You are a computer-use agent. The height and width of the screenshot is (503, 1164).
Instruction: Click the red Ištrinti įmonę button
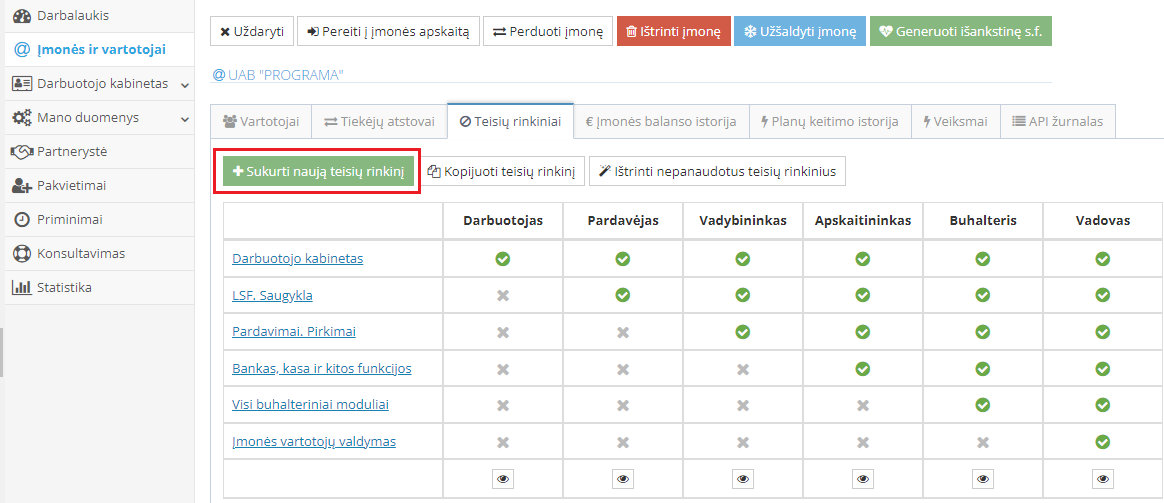coord(673,31)
